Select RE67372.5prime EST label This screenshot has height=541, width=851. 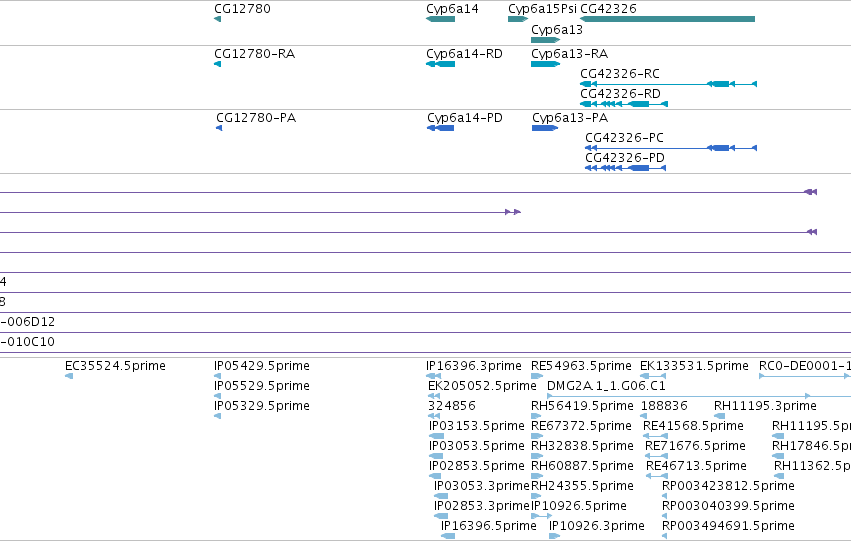pyautogui.click(x=581, y=426)
